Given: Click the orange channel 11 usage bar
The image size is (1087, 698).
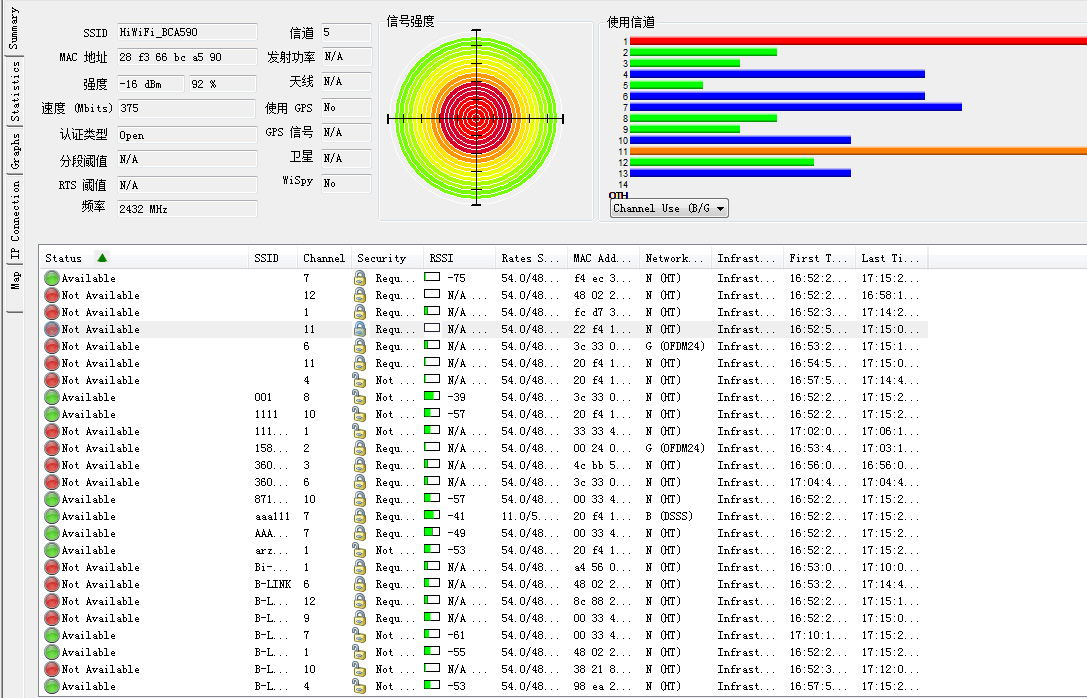Looking at the screenshot, I should click(857, 151).
